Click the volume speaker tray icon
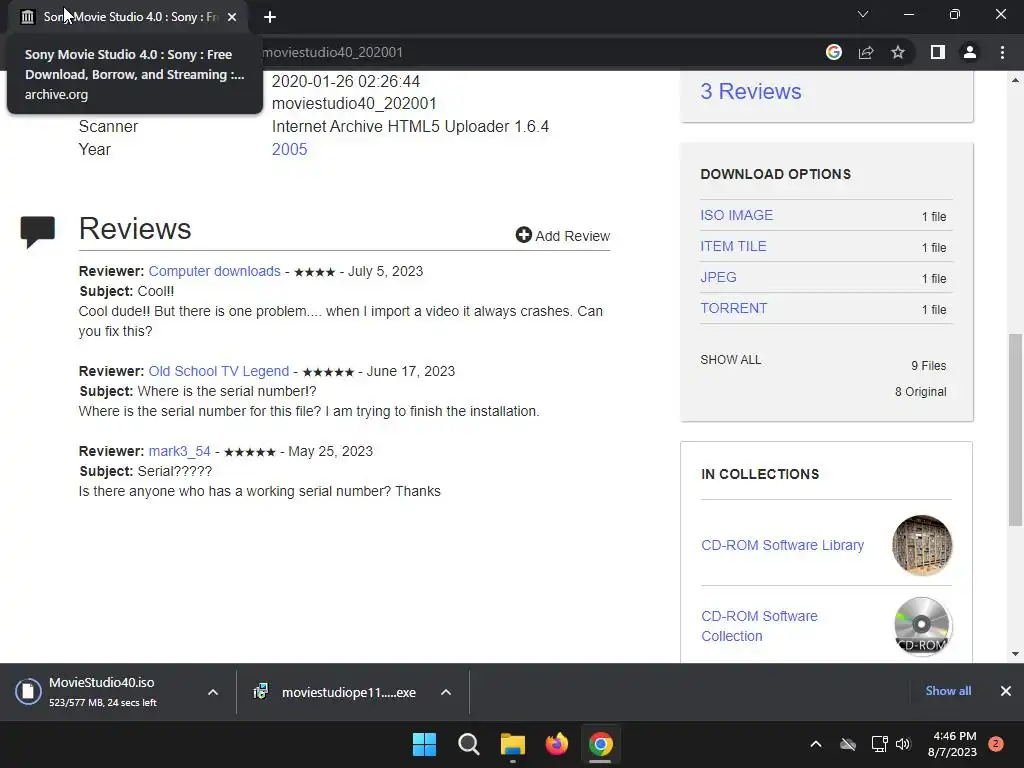Image resolution: width=1024 pixels, height=768 pixels. [x=903, y=744]
